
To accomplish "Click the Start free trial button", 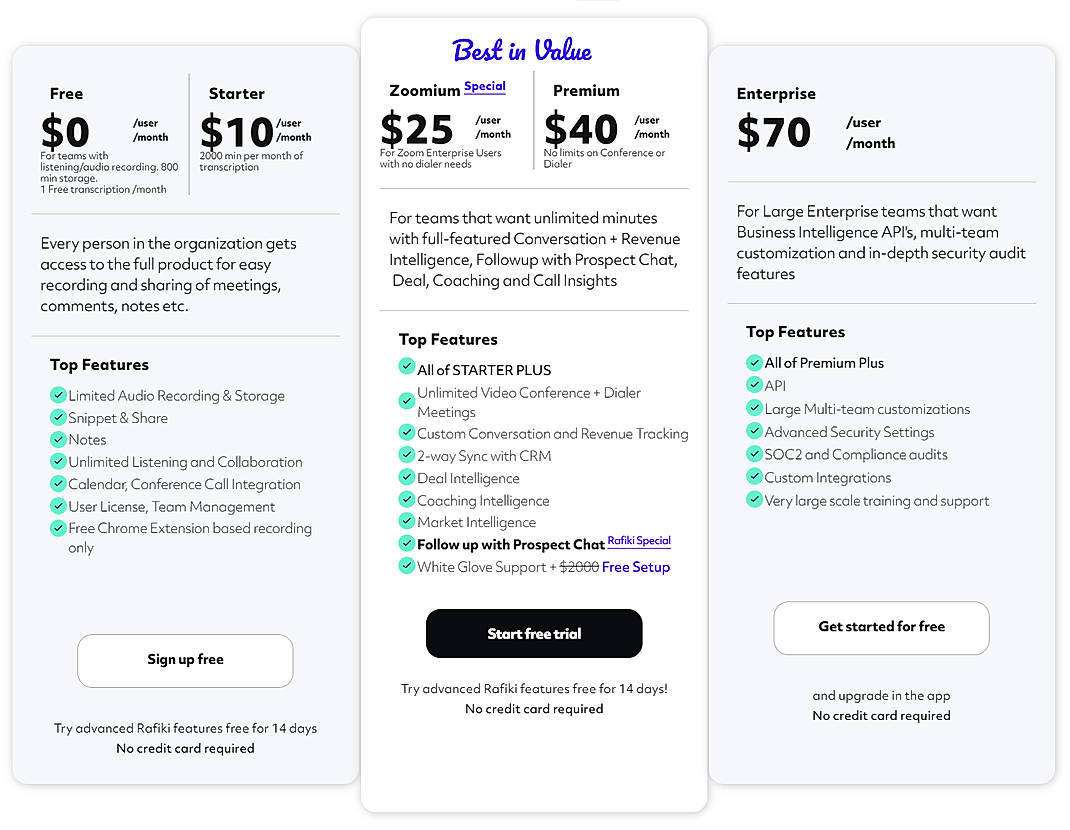I will (534, 633).
